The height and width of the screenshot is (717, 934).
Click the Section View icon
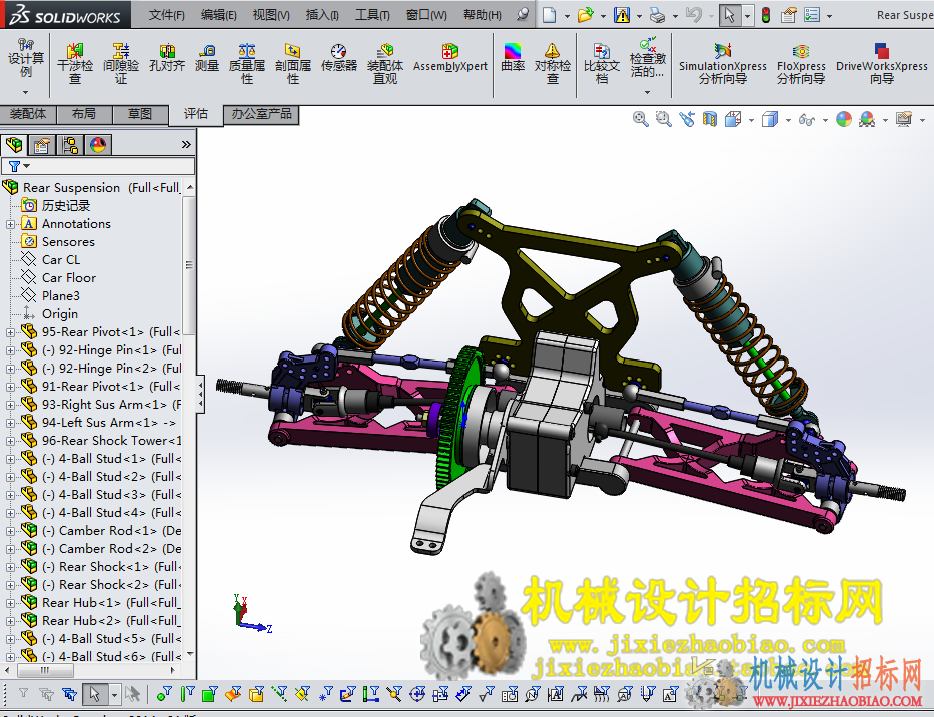pyautogui.click(x=709, y=119)
